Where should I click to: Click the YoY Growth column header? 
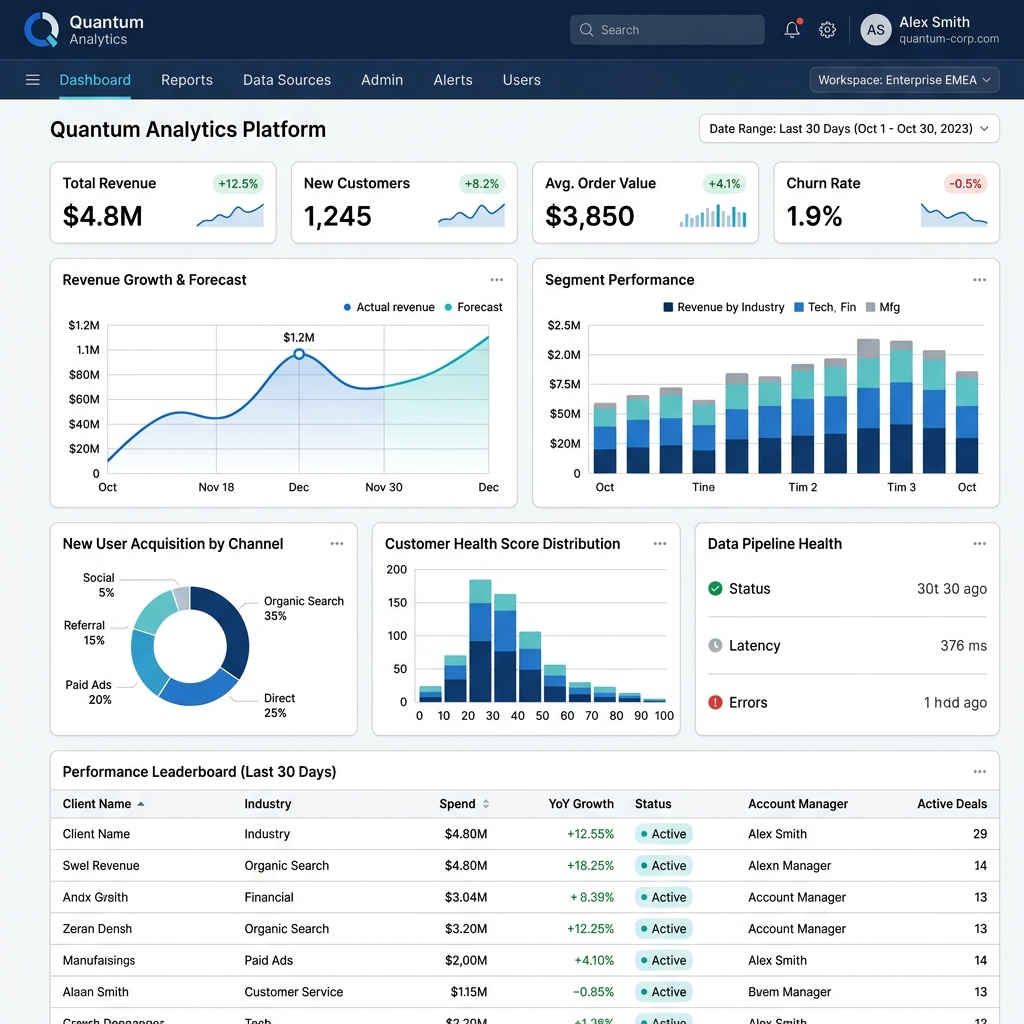coord(581,804)
